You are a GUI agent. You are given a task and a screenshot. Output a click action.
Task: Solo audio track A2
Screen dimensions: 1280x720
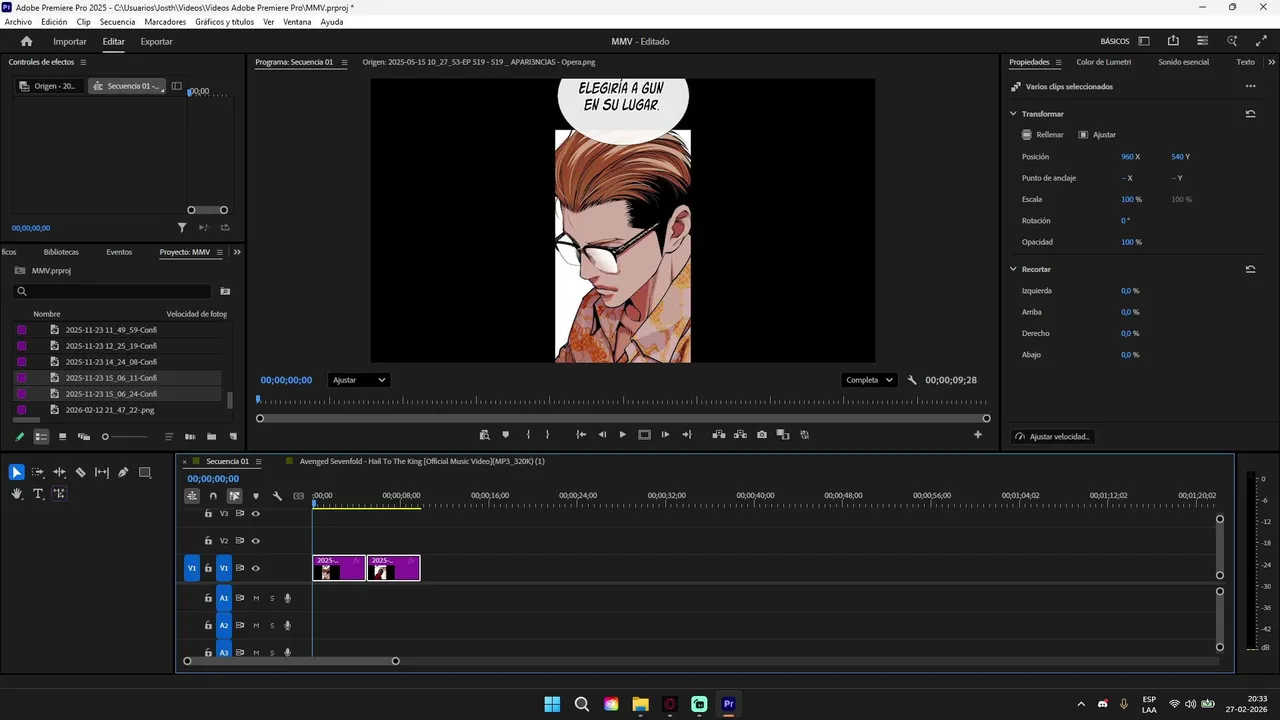pyautogui.click(x=272, y=625)
